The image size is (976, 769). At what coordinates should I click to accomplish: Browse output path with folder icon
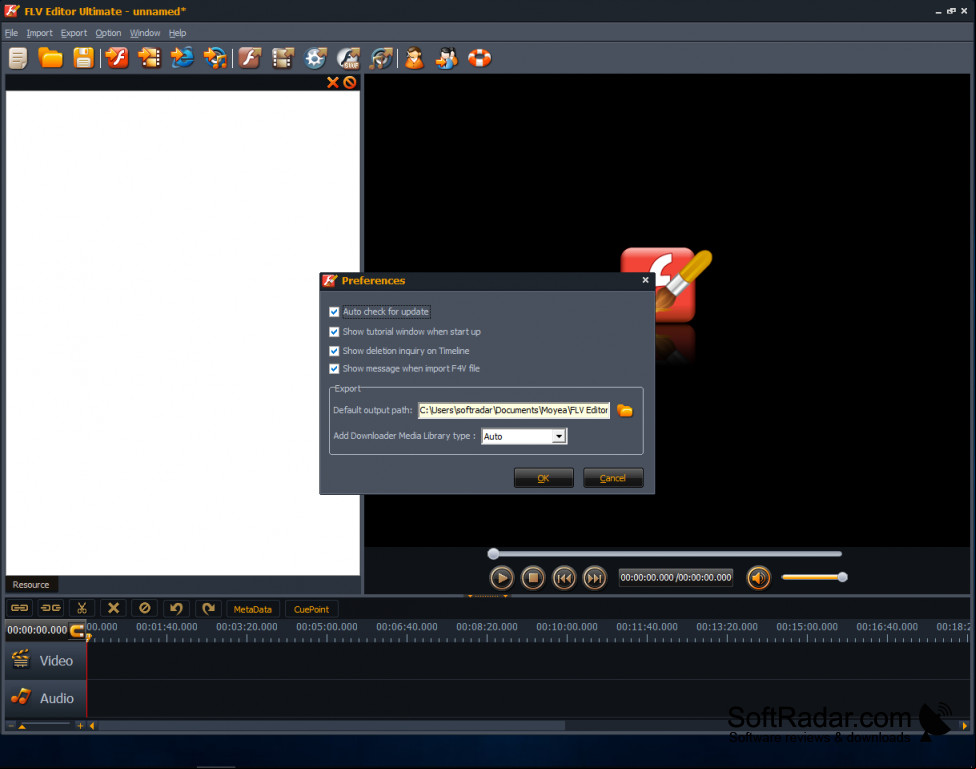[625, 410]
